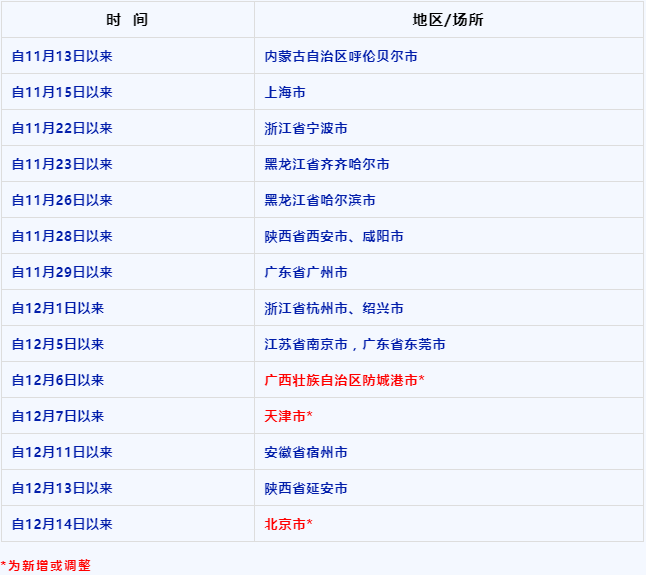Click the red 北京市* cell

[x=449, y=524]
